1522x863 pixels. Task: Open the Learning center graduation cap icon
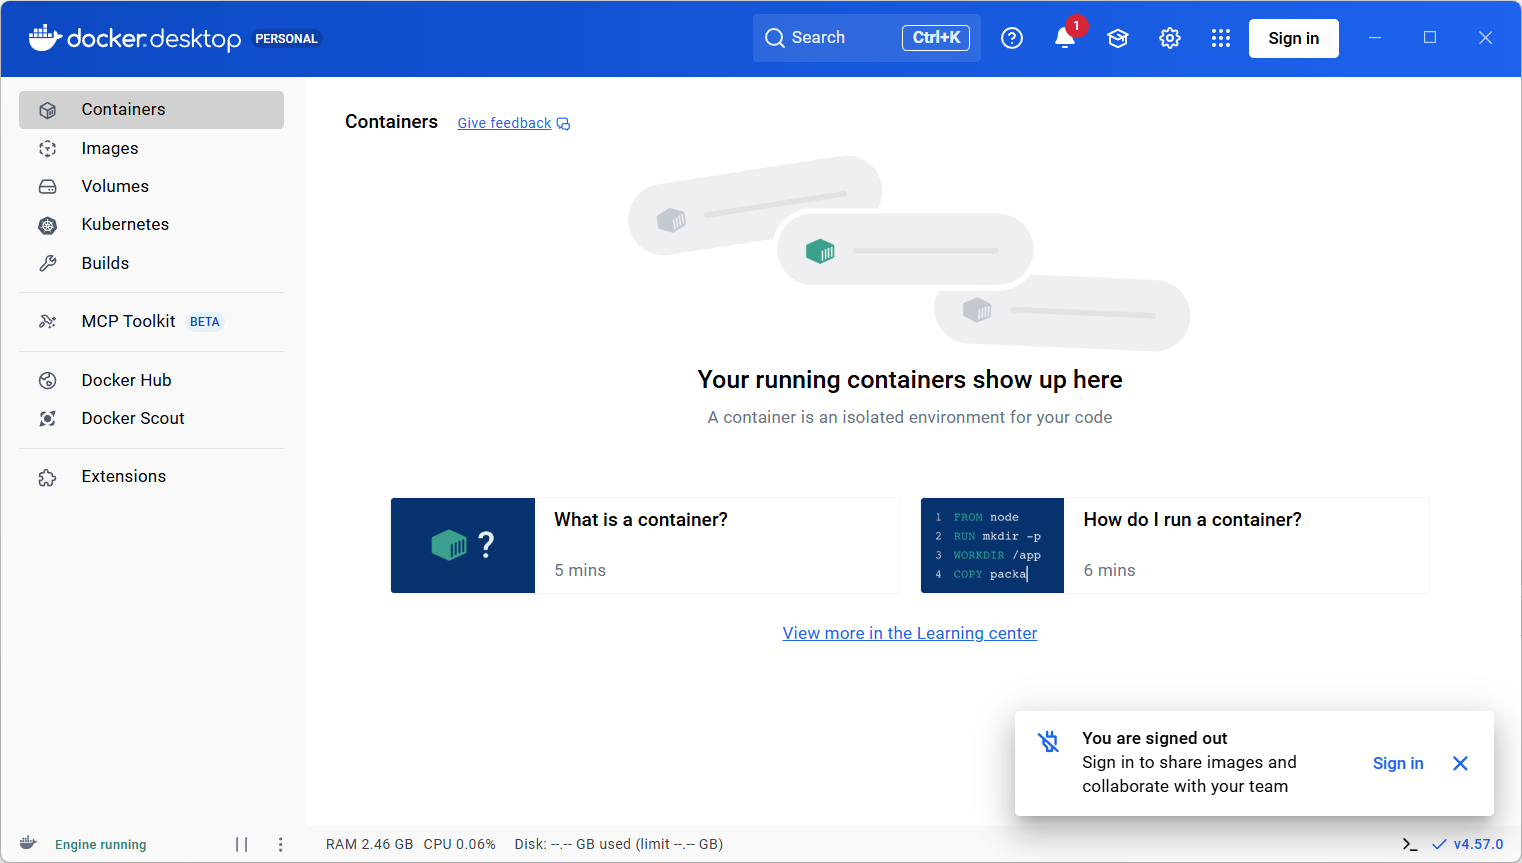click(x=1118, y=38)
